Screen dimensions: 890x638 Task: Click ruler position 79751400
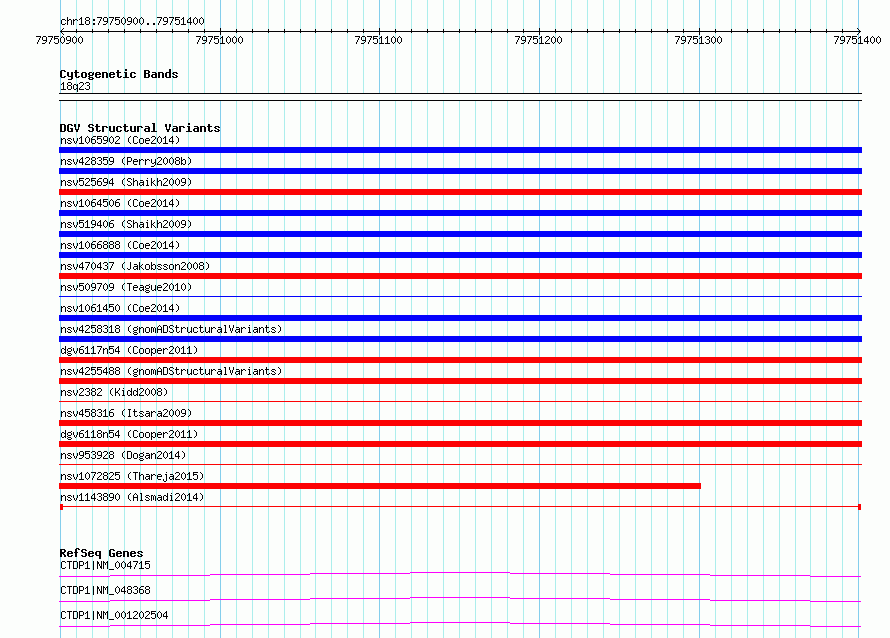tap(857, 40)
